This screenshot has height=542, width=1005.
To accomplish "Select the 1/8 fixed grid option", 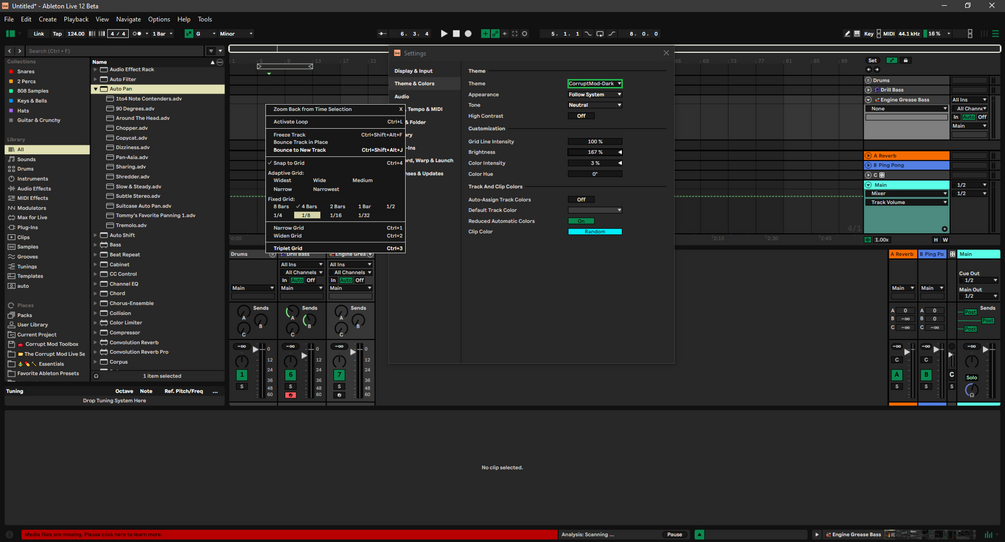I will [x=306, y=215].
